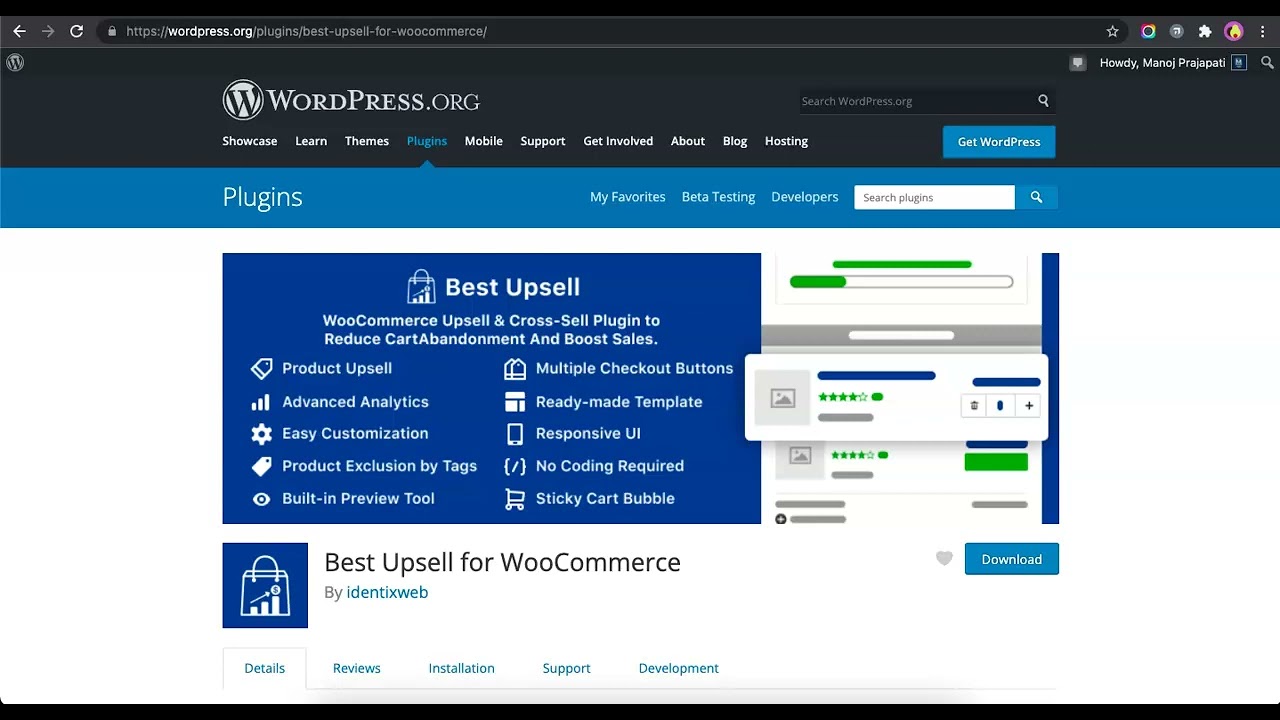Click the WordPress.org logo

point(351,100)
